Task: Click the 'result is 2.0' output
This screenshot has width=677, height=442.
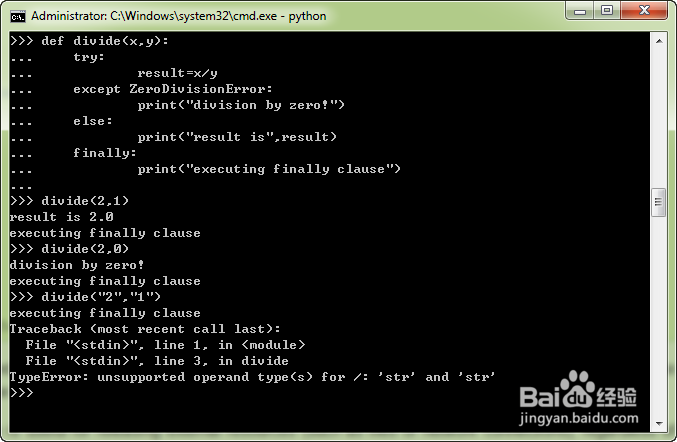Action: [x=62, y=217]
